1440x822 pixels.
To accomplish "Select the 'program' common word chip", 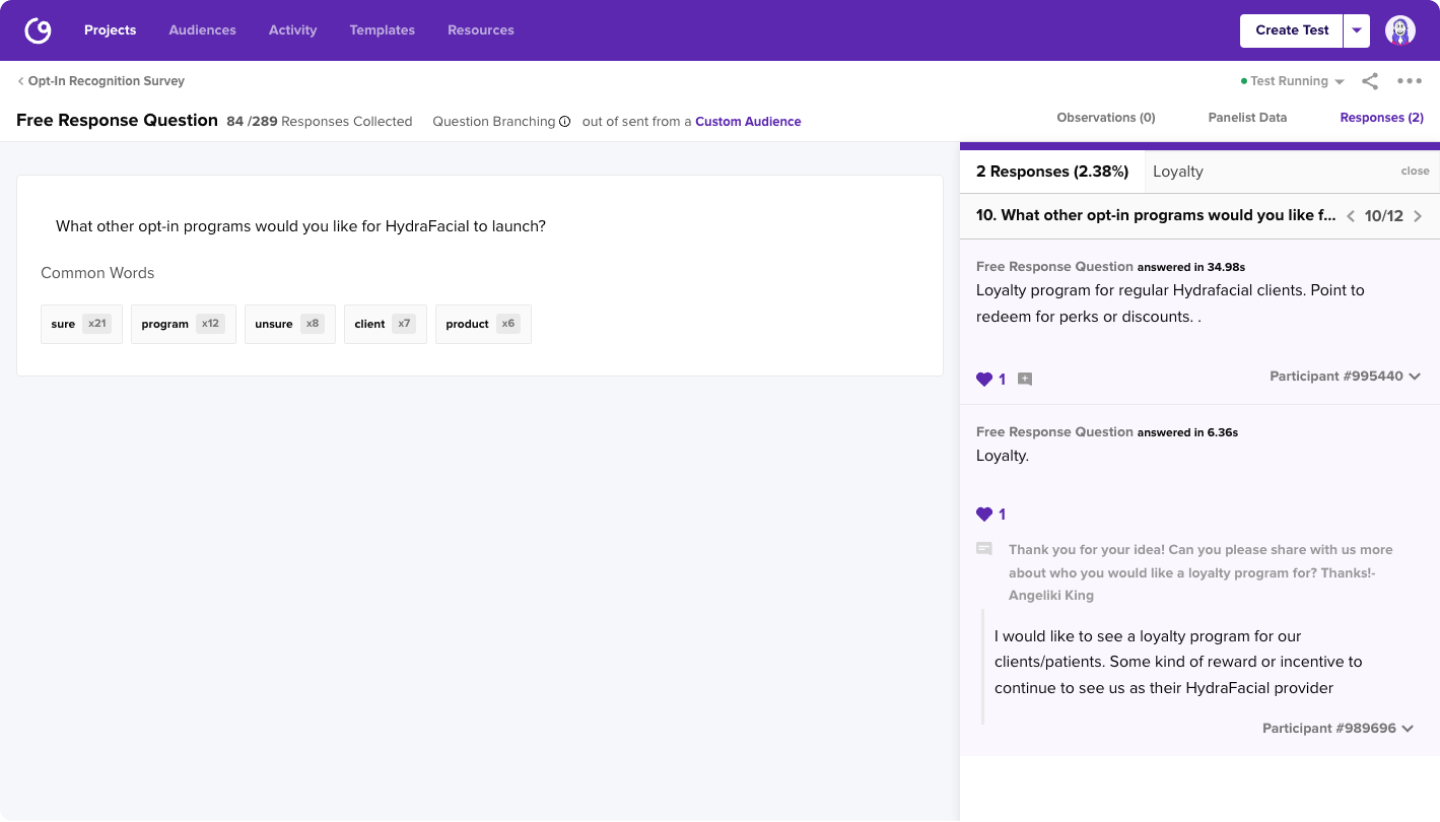I will 183,324.
